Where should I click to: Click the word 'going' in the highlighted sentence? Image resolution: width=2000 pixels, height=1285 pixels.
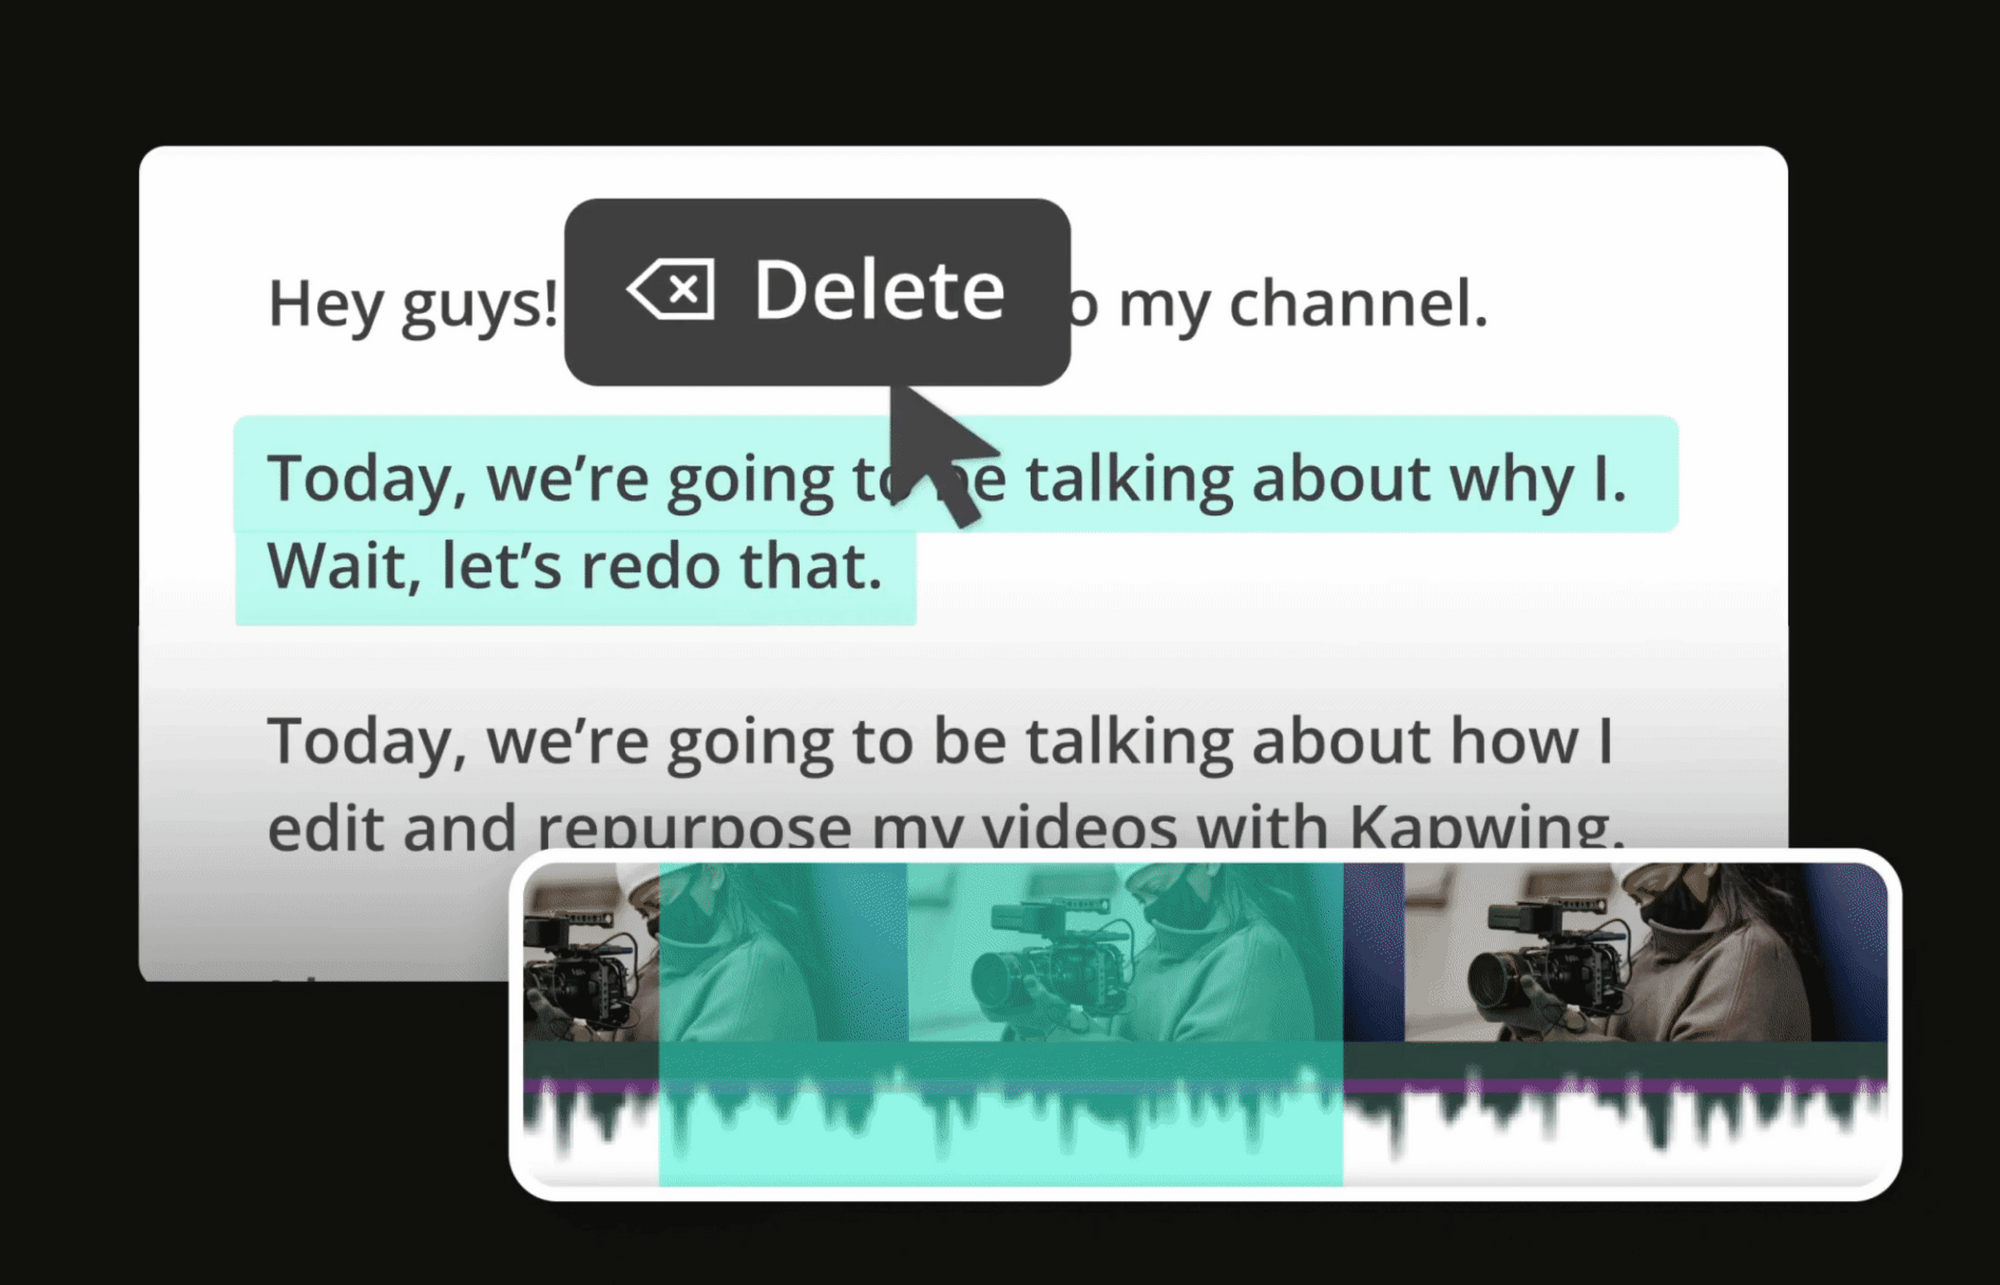[x=750, y=479]
